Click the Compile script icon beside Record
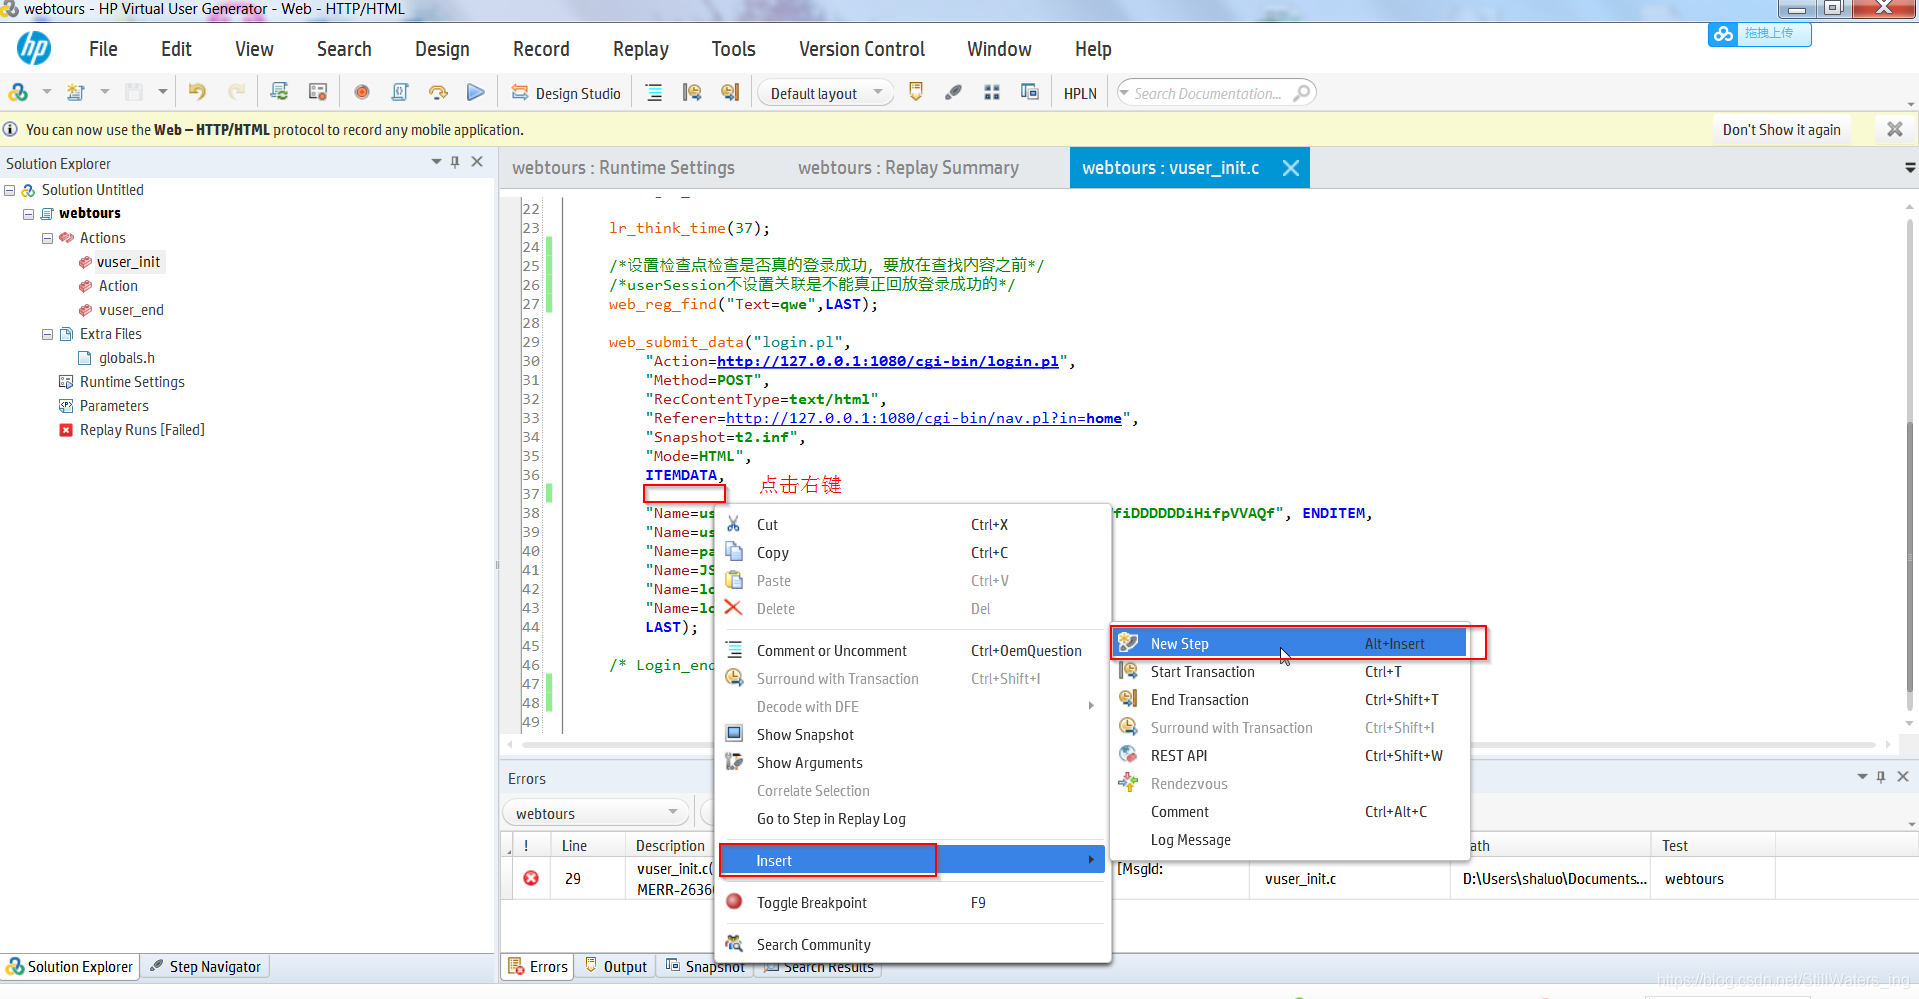This screenshot has width=1919, height=999. pos(400,93)
